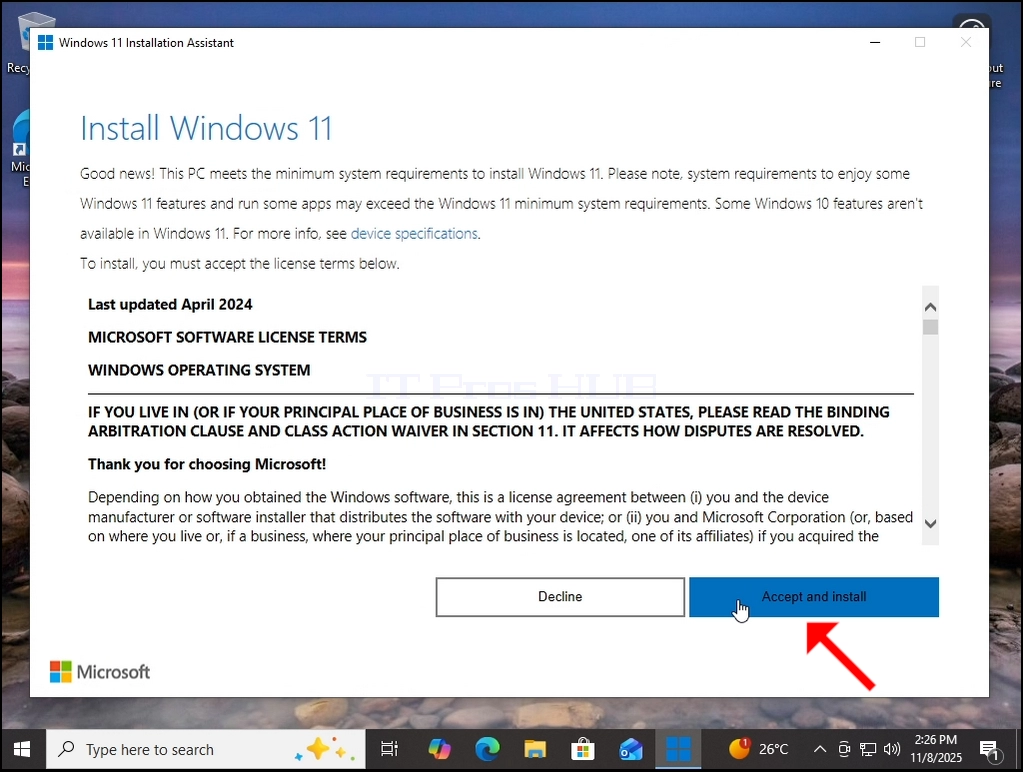This screenshot has width=1023, height=772.
Task: Accept and install Windows 11
Action: (814, 596)
